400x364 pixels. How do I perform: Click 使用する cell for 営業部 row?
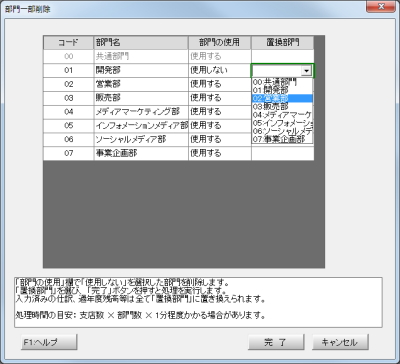pyautogui.click(x=220, y=84)
